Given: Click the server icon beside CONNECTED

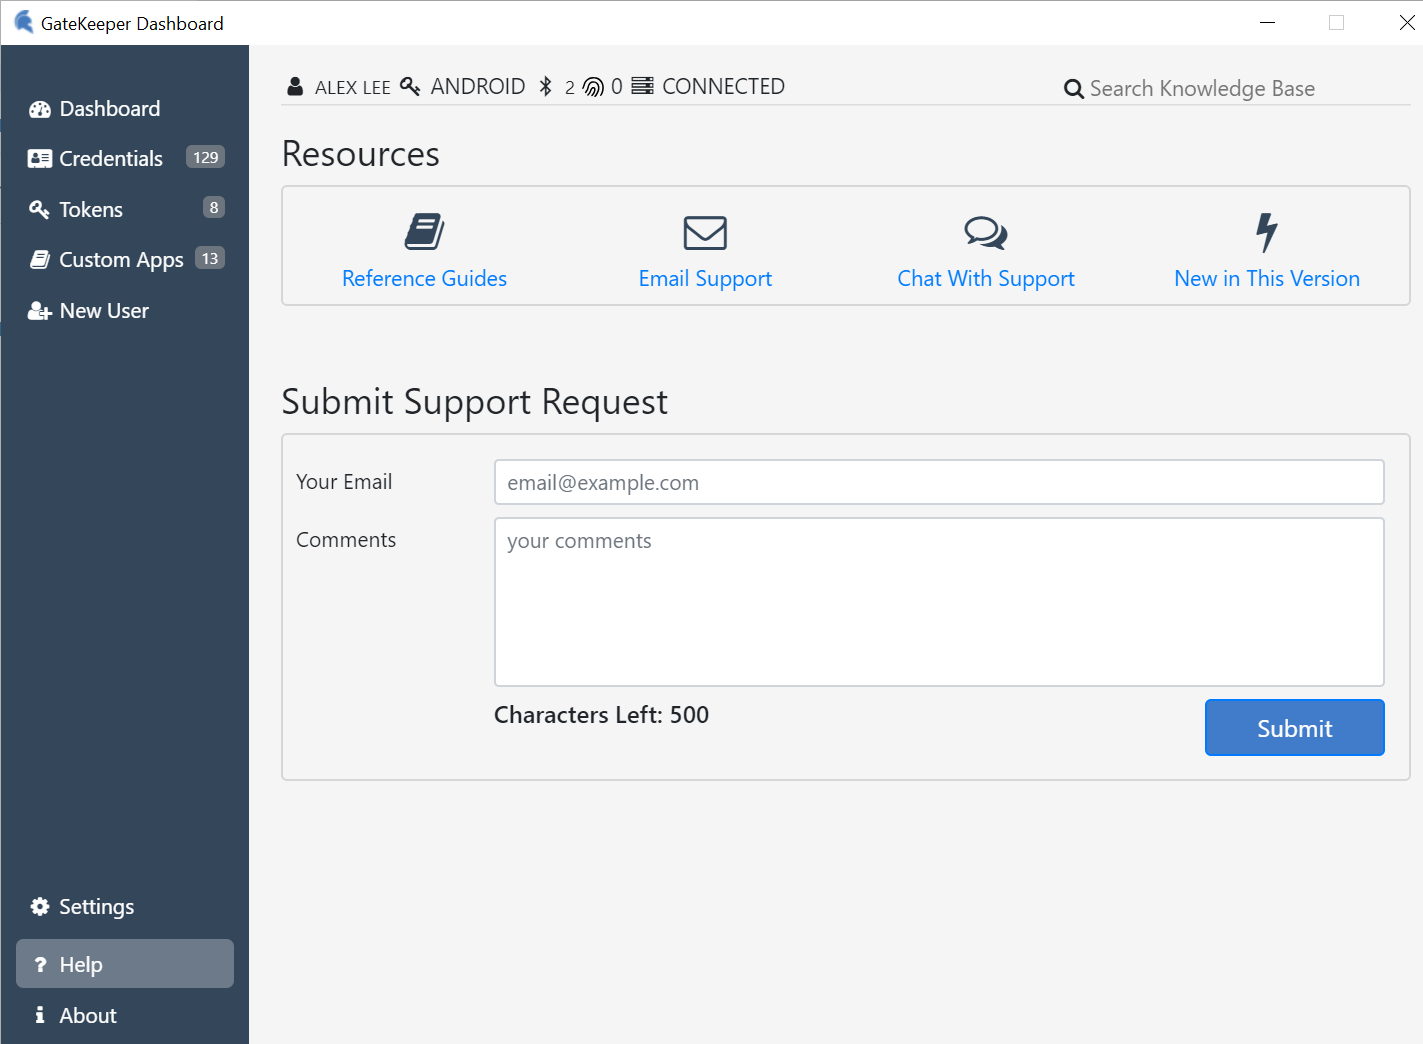Looking at the screenshot, I should (x=643, y=87).
